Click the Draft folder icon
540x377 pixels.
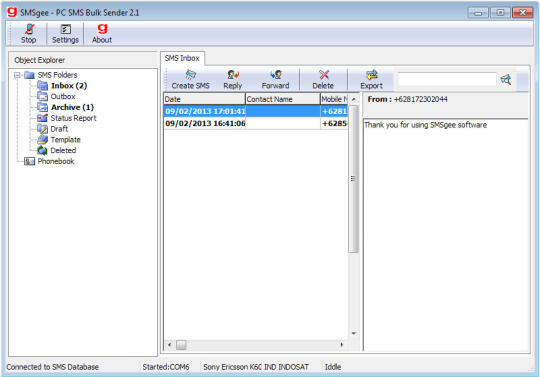tap(42, 129)
